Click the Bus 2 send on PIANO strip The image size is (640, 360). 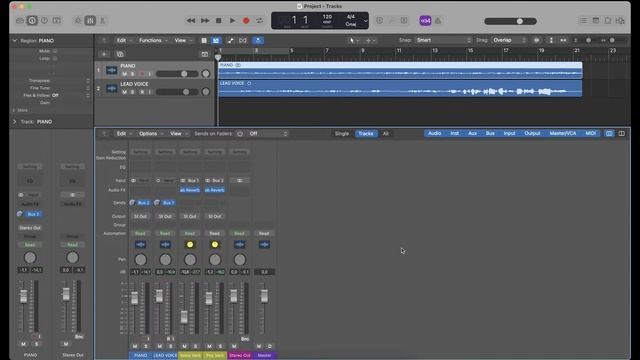coord(143,202)
